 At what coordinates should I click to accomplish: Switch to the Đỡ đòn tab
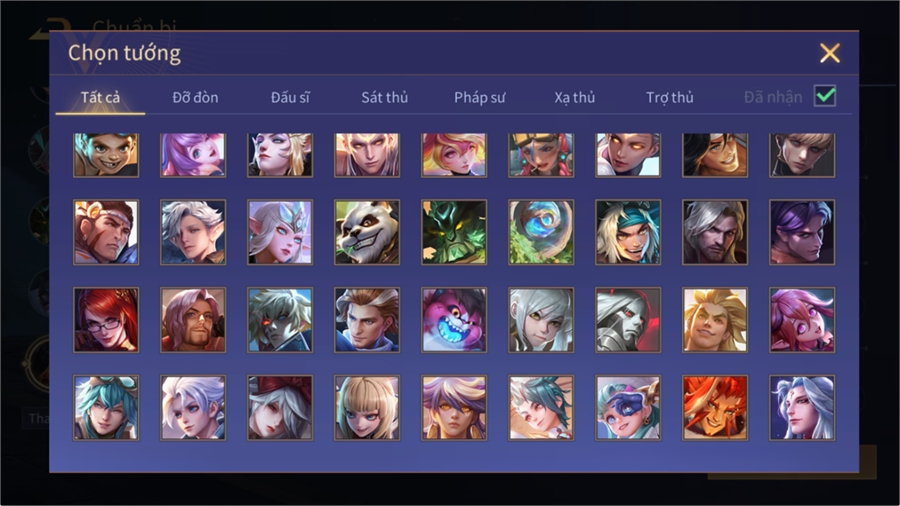click(x=195, y=98)
